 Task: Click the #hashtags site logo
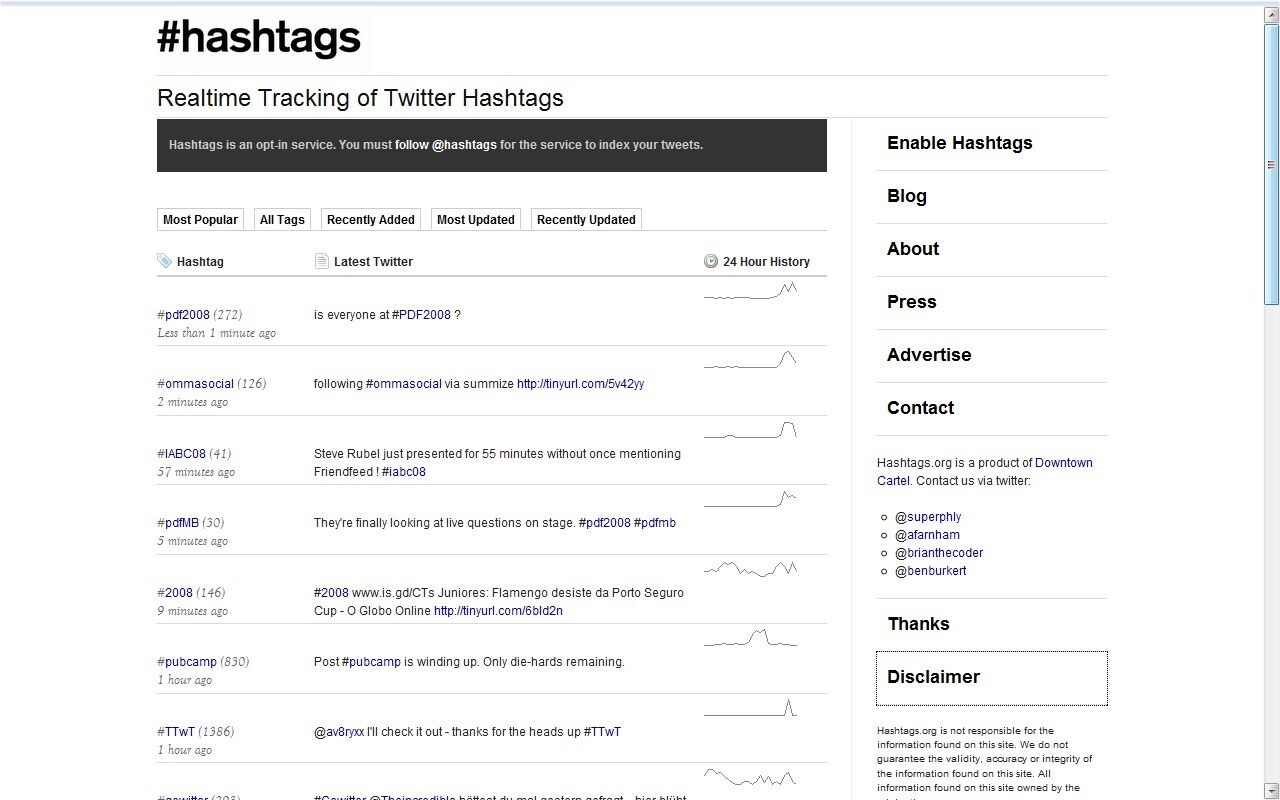[258, 38]
